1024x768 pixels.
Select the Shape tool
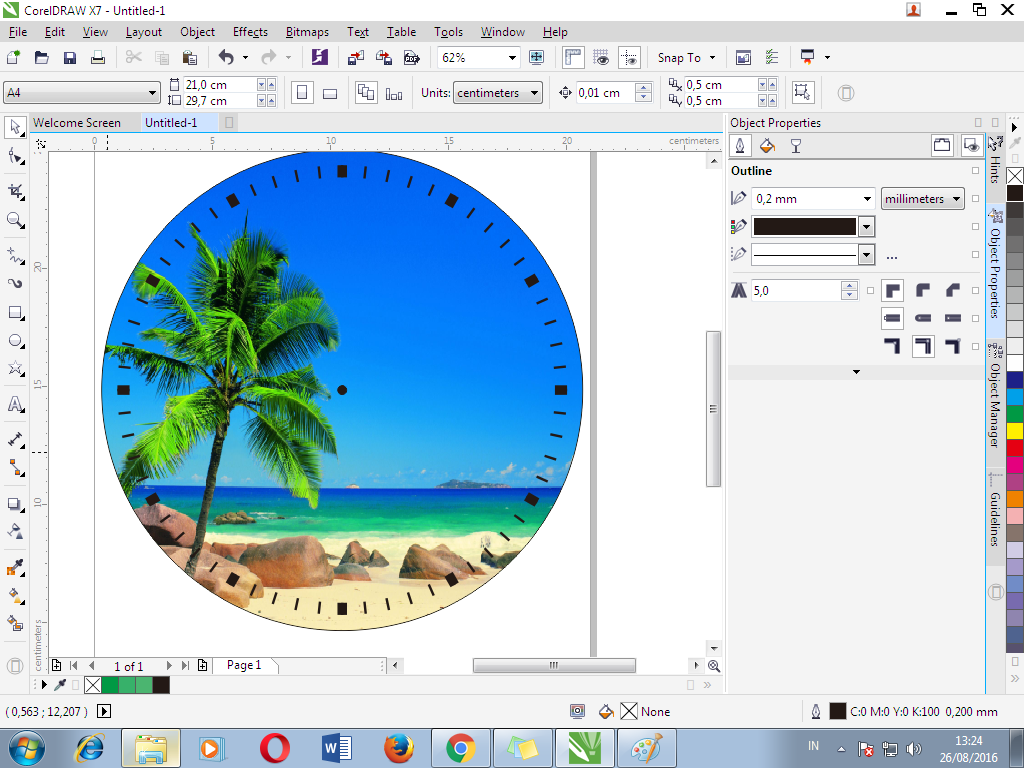tap(14, 156)
